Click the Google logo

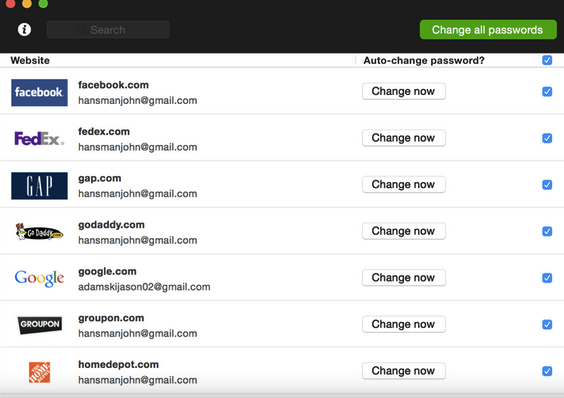tap(39, 278)
